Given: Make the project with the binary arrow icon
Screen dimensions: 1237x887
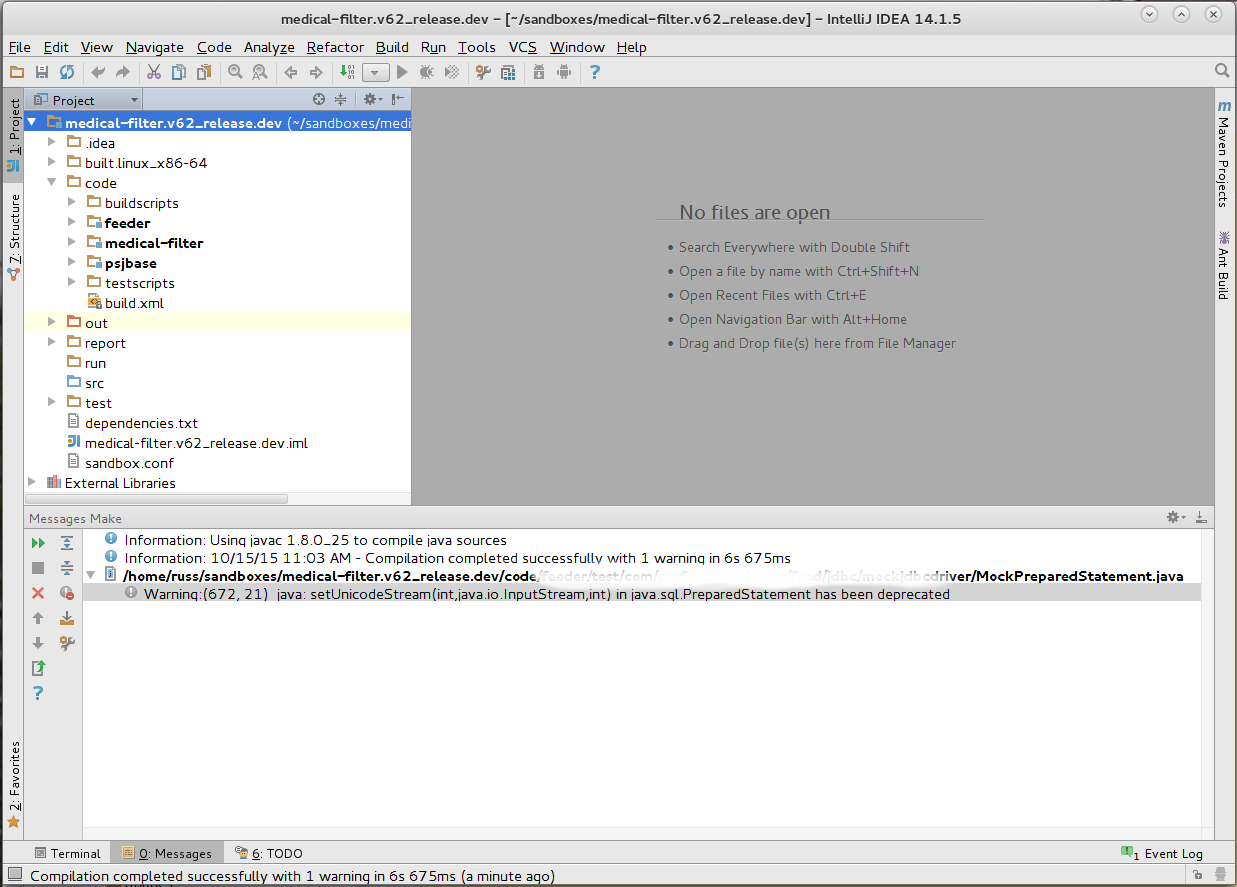Looking at the screenshot, I should [347, 72].
